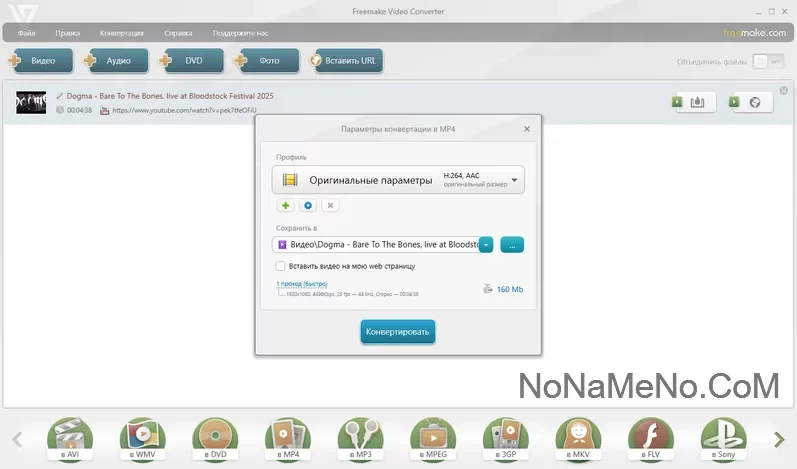Click the add new profile plus icon
This screenshot has height=469, width=797.
pos(286,205)
